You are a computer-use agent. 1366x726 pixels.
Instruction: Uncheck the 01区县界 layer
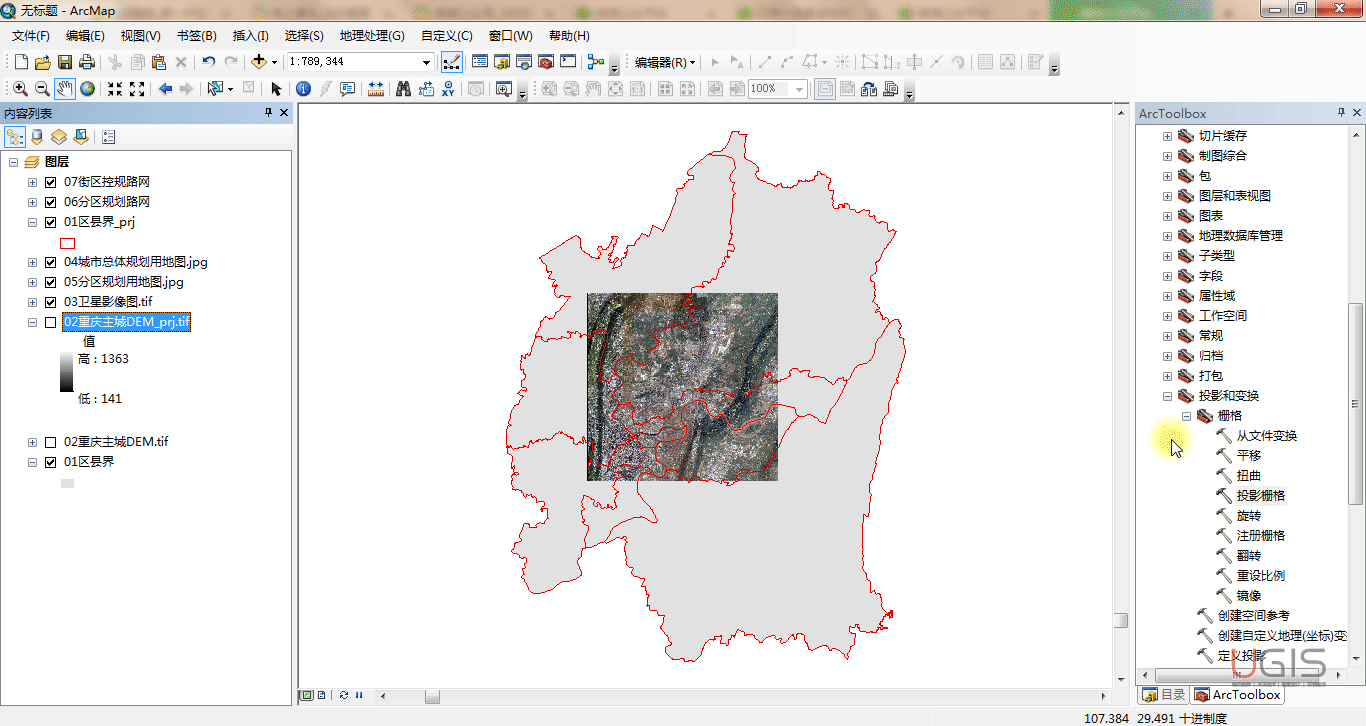(x=51, y=462)
